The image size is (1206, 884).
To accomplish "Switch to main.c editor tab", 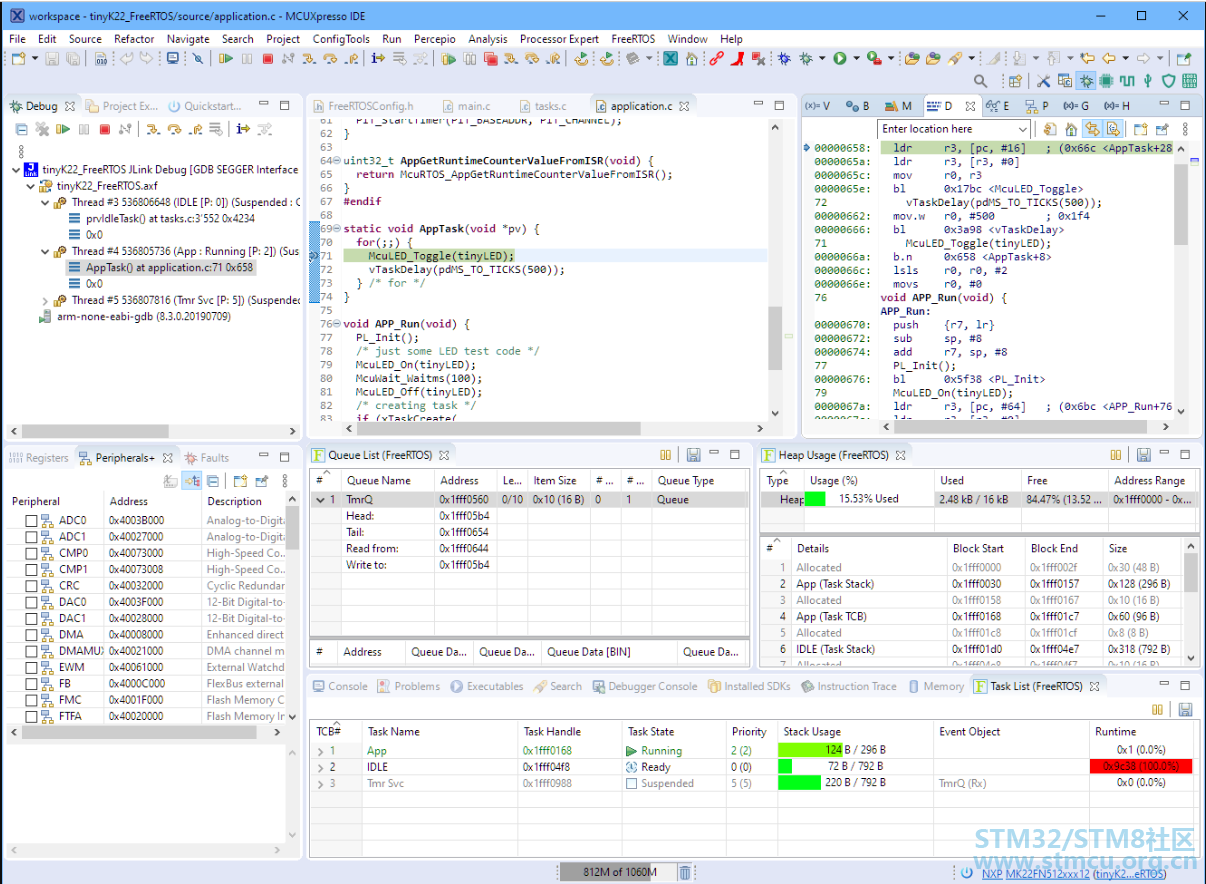I will pyautogui.click(x=466, y=106).
